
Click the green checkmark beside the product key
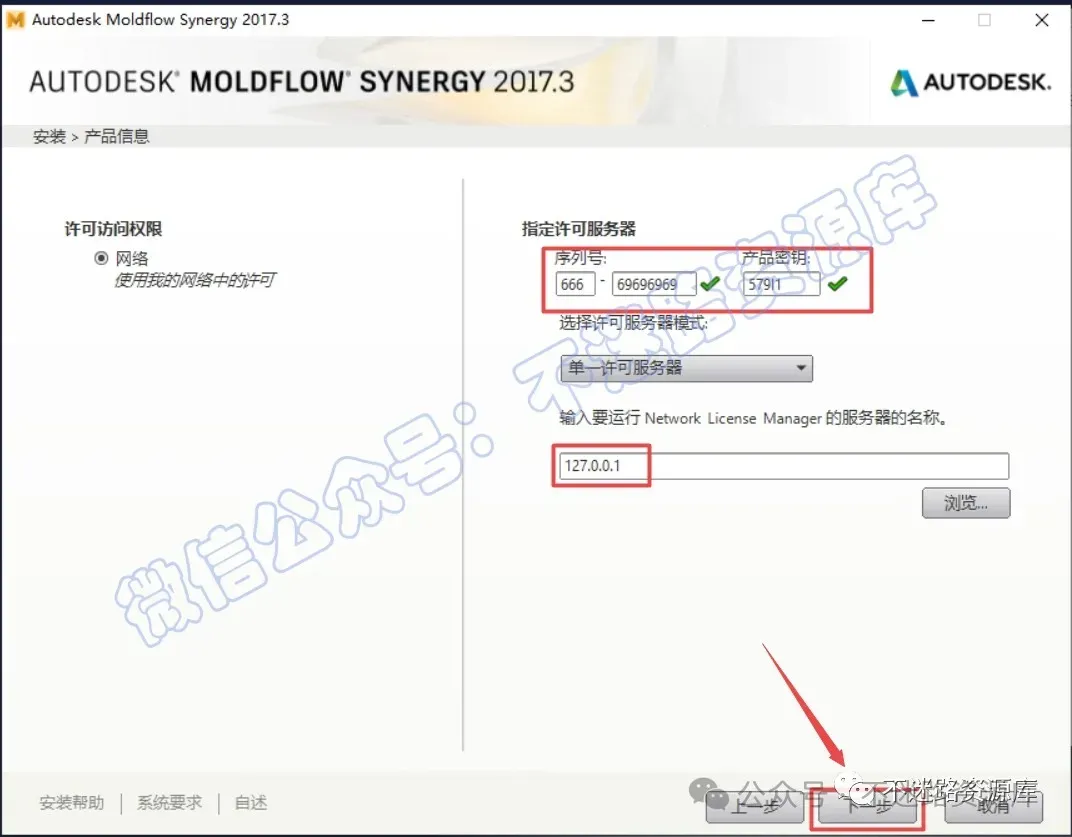click(x=838, y=282)
